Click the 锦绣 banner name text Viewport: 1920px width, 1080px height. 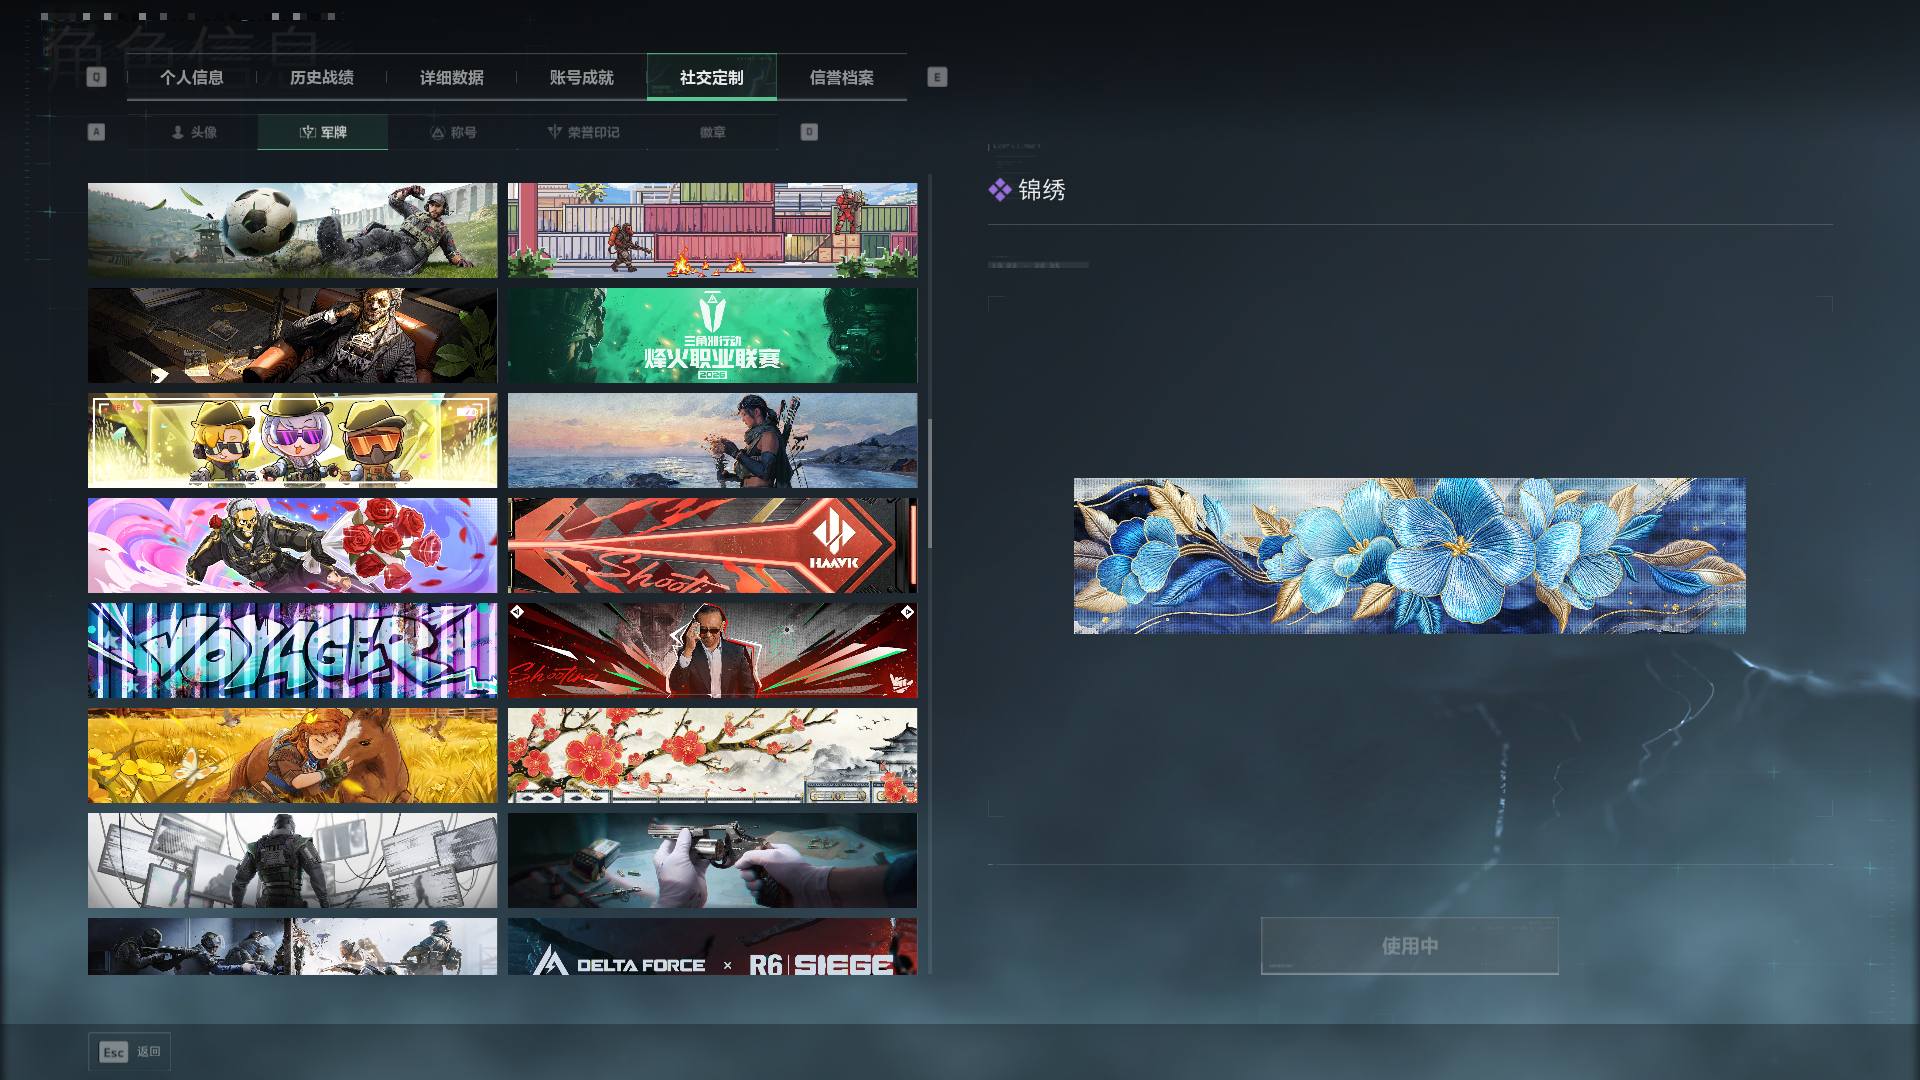pos(1042,190)
